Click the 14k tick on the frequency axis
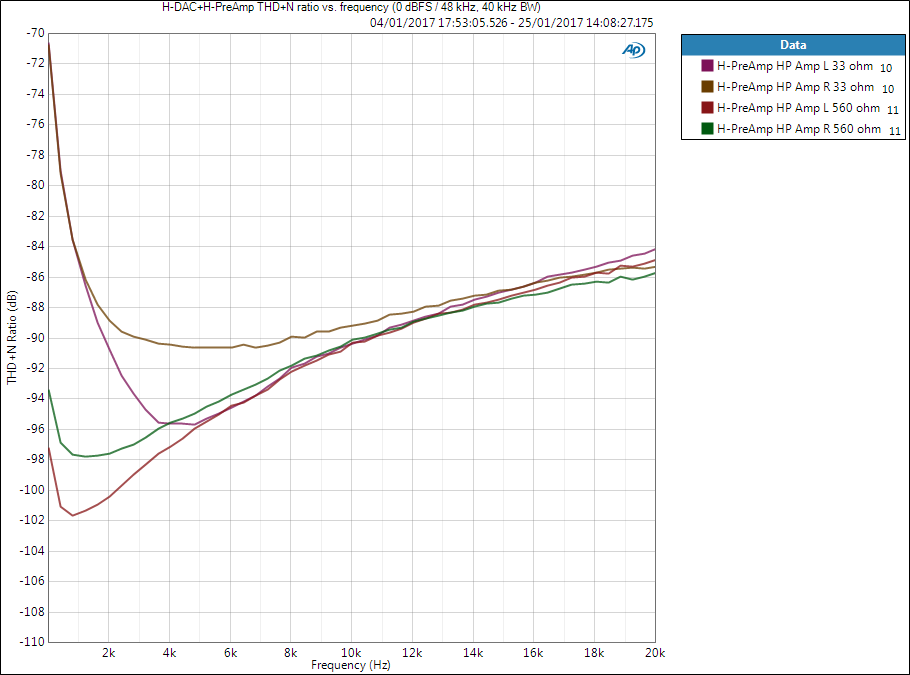 [x=473, y=652]
